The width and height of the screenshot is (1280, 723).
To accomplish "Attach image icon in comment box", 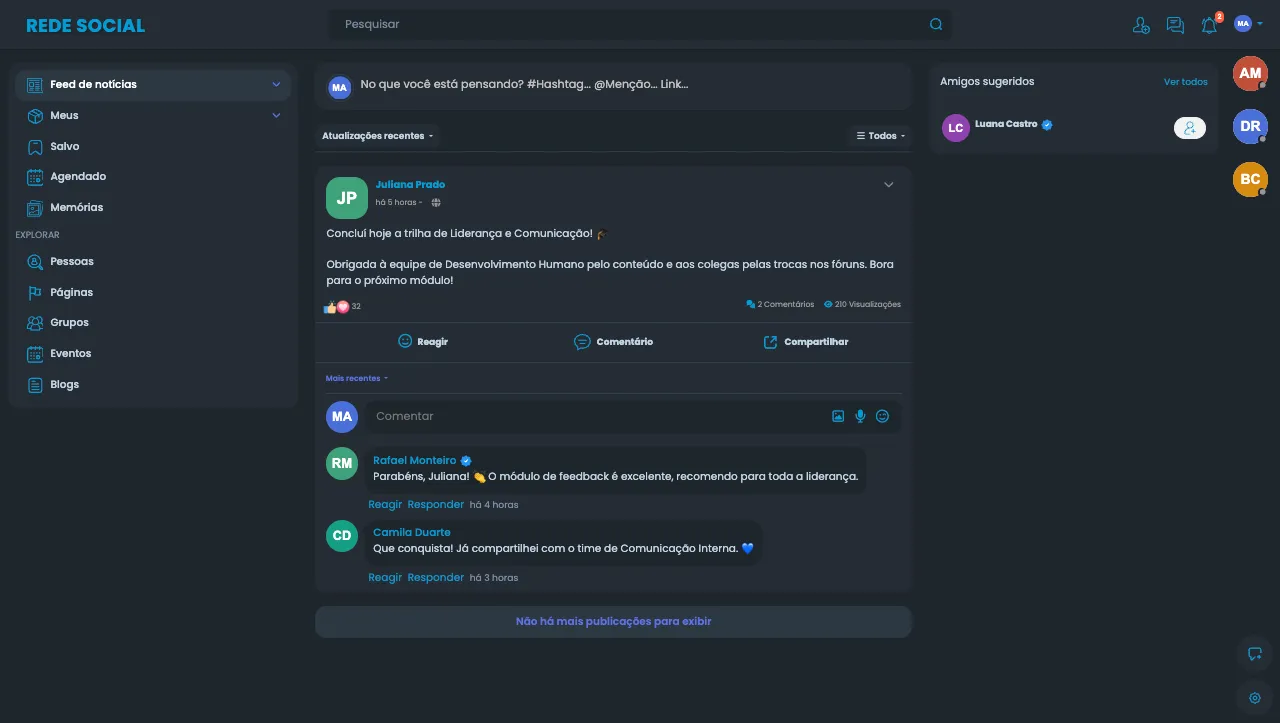I will coord(838,416).
